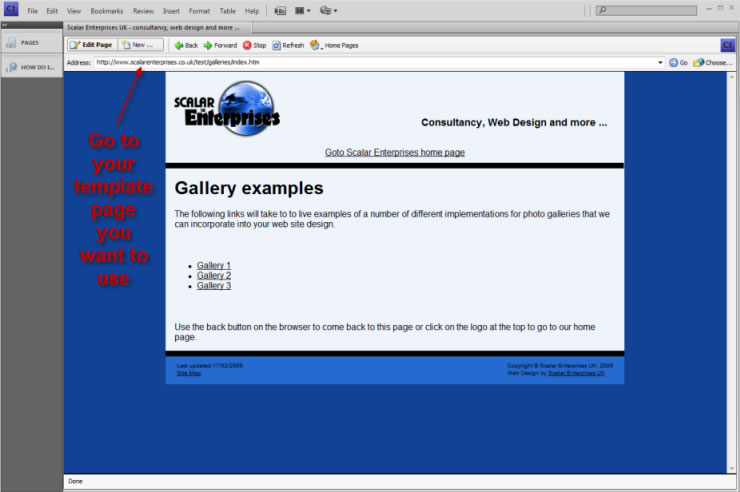Image resolution: width=740 pixels, height=492 pixels.
Task: Open the How Do I panel
Action: [x=32, y=67]
